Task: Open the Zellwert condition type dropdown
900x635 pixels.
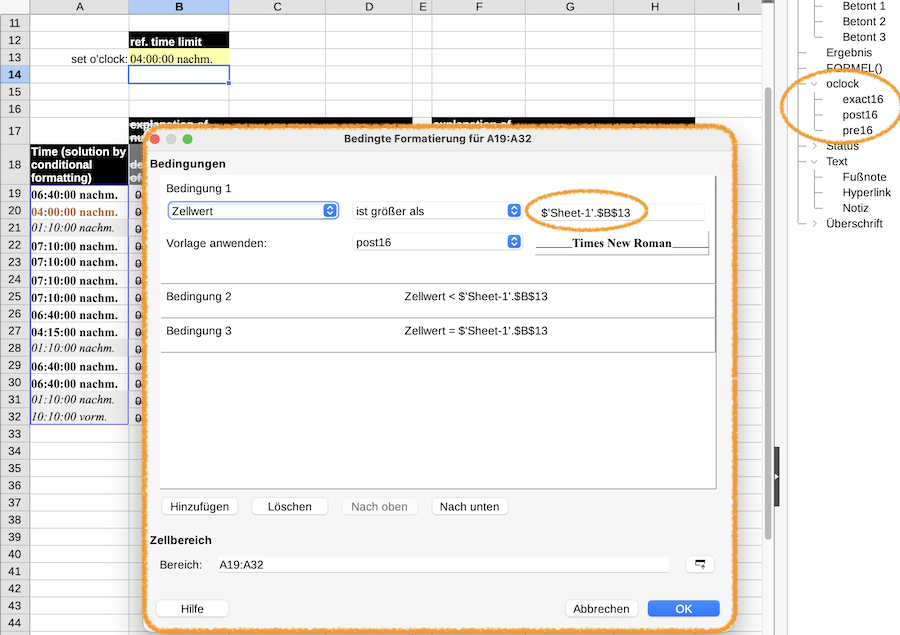Action: point(253,211)
